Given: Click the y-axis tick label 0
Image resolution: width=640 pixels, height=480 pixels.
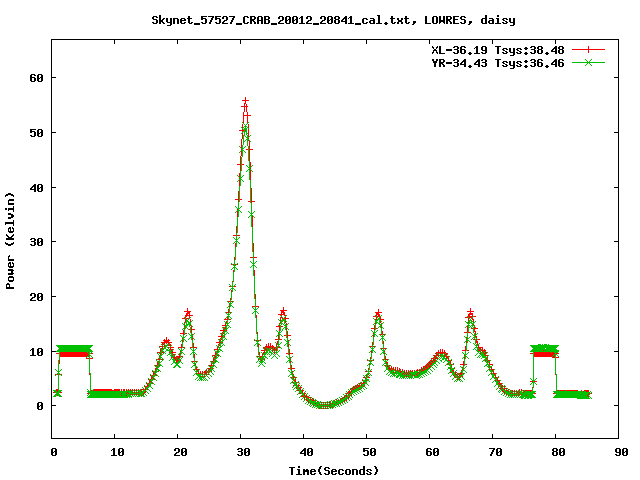Looking at the screenshot, I should point(40,406).
